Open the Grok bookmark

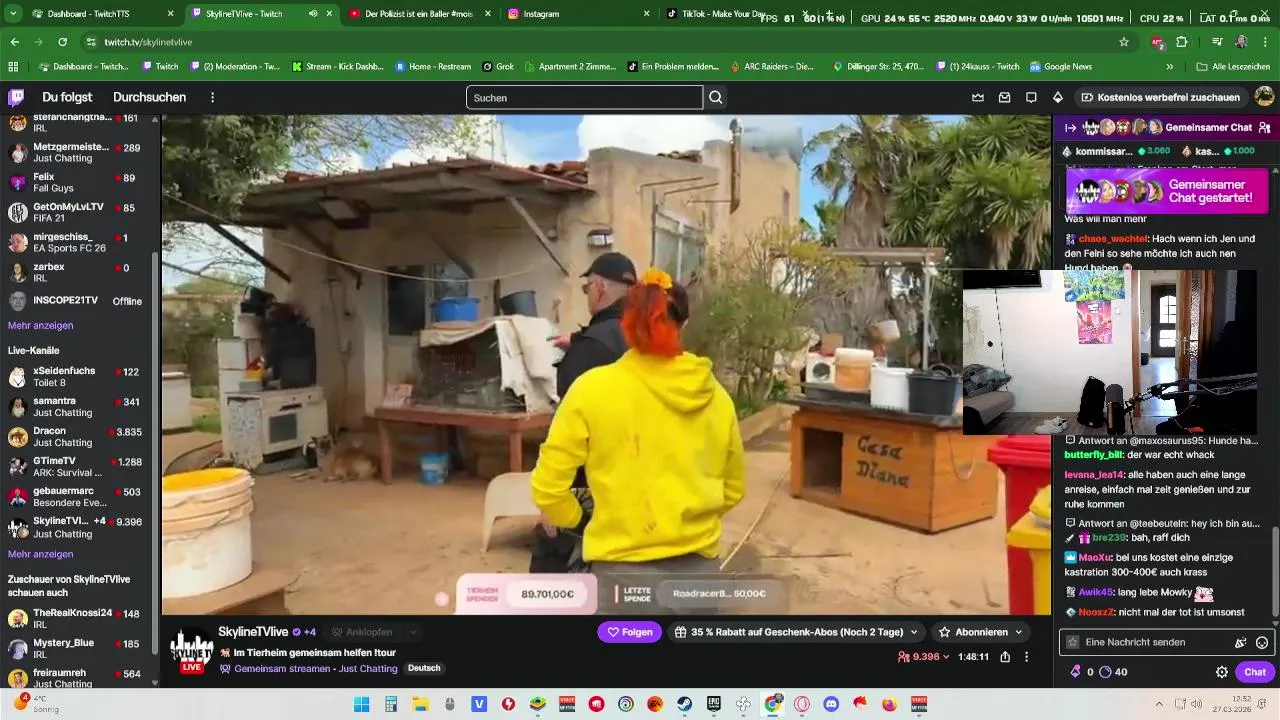(498, 67)
